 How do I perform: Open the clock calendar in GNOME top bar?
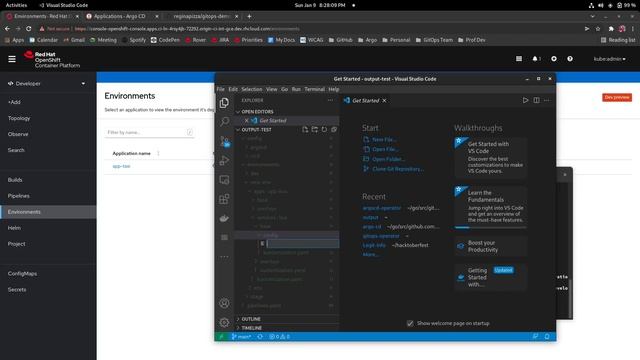(320, 5)
